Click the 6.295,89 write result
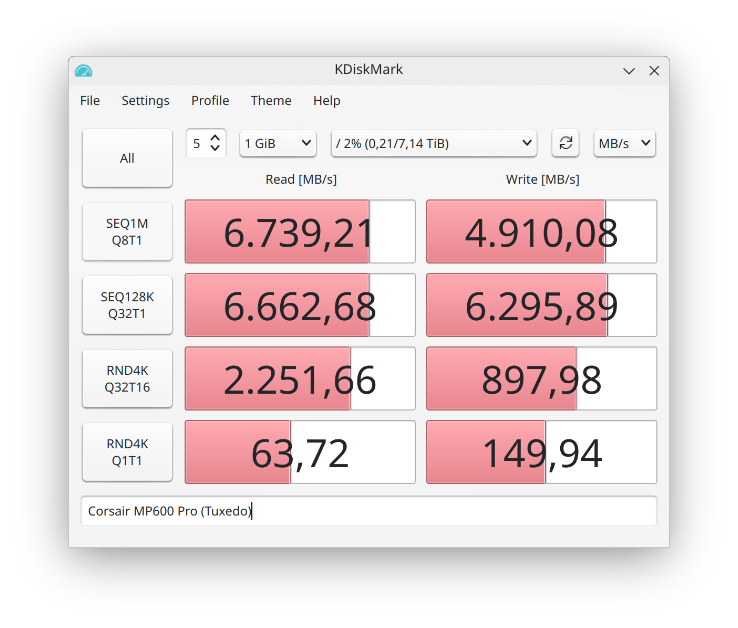The height and width of the screenshot is (628, 738). tap(541, 305)
